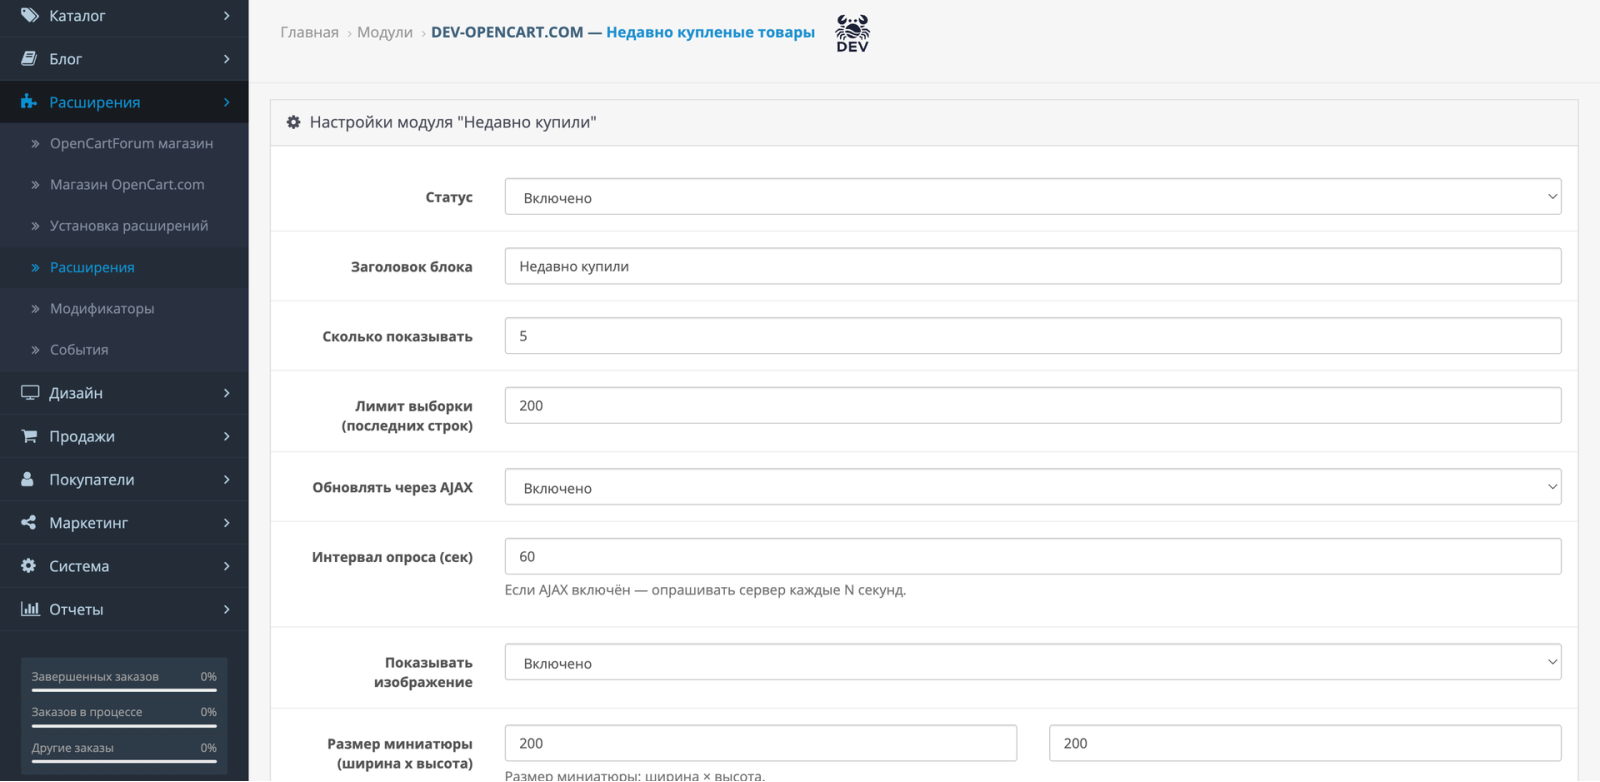Expand the Покупатели menu chevron
This screenshot has height=782, width=1600.
[x=227, y=479]
